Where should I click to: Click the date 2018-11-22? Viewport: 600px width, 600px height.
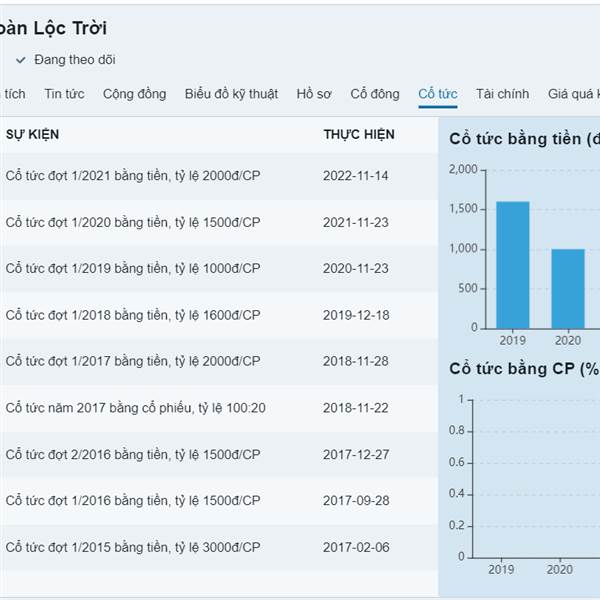pos(355,408)
